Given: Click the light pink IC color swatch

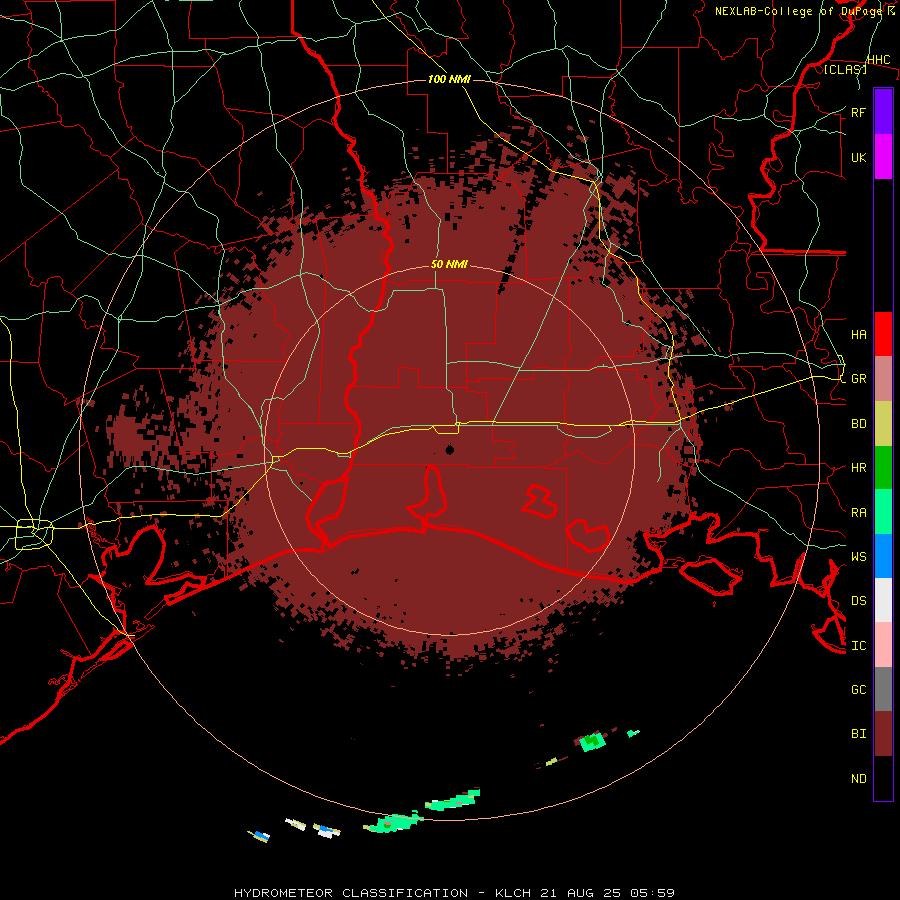Looking at the screenshot, I should [x=883, y=645].
